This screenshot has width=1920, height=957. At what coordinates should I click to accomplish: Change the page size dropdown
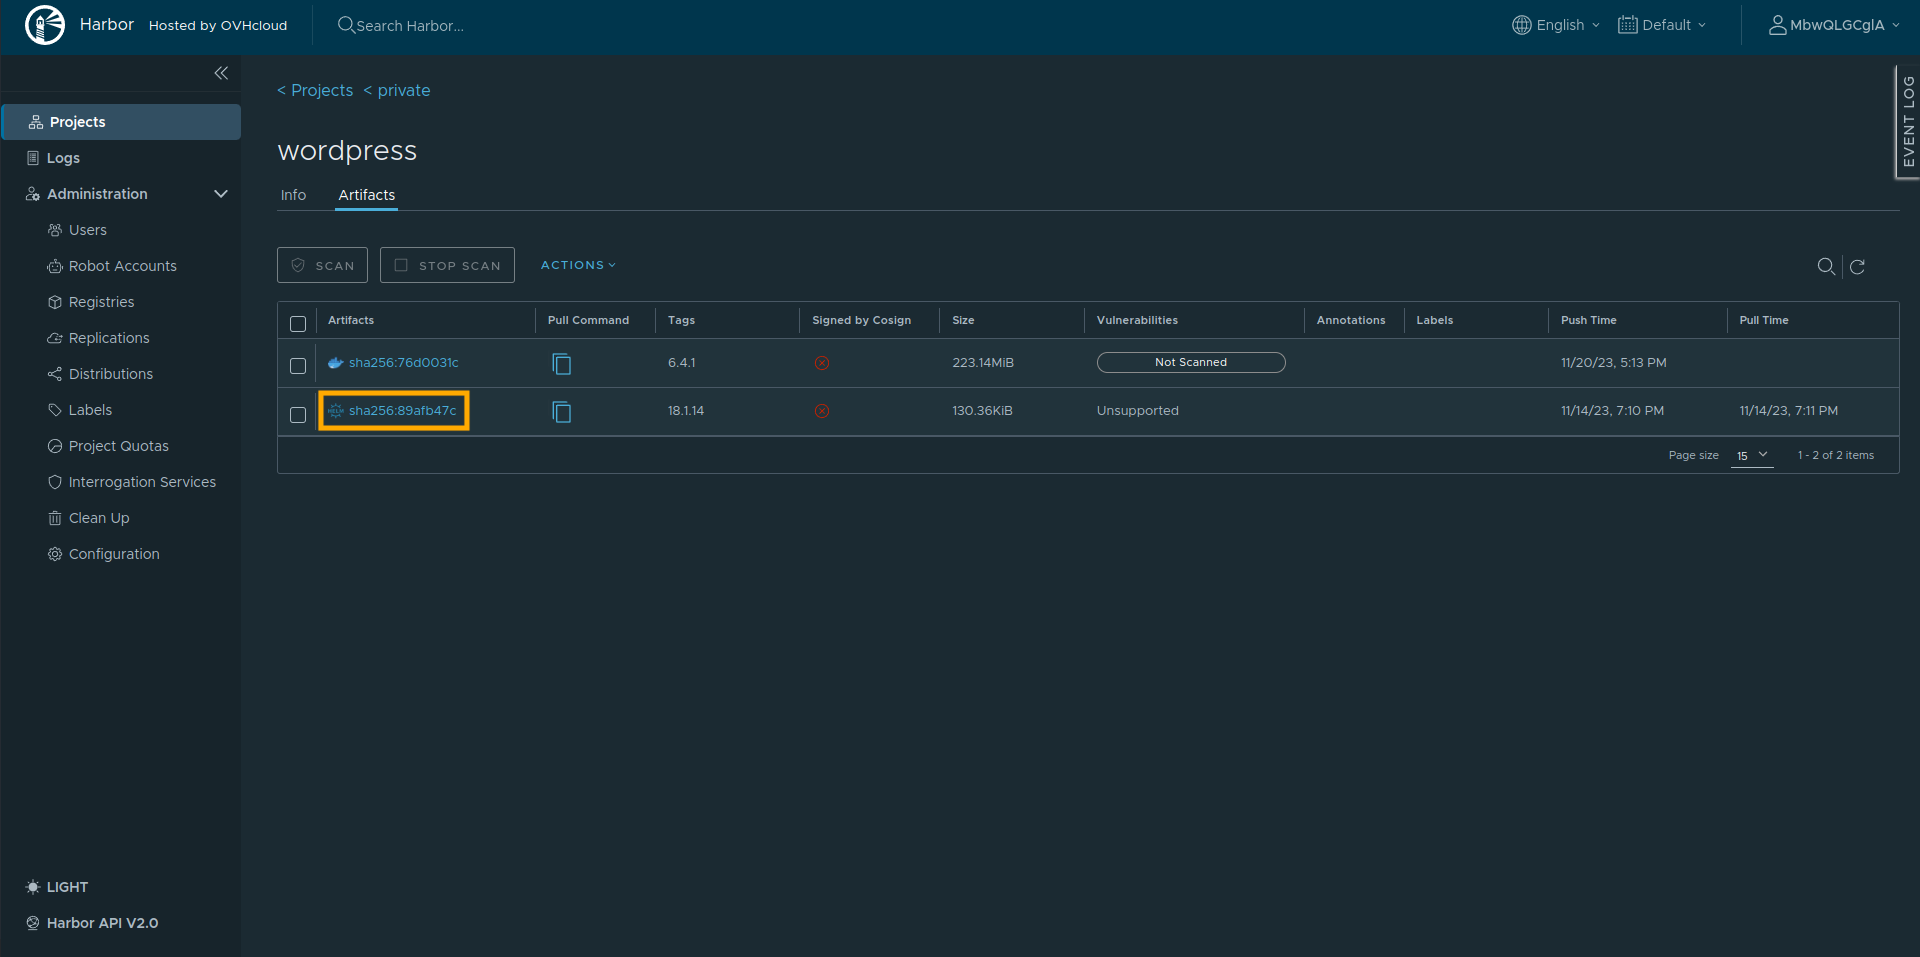1752,456
